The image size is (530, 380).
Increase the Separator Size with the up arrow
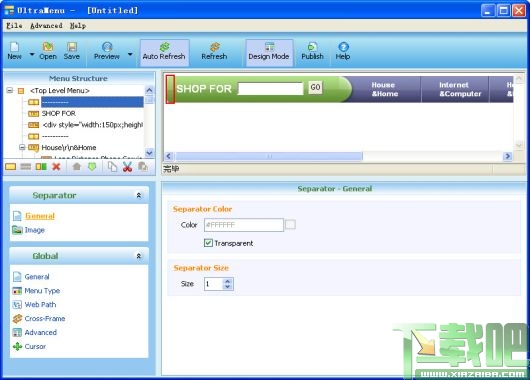[x=227, y=281]
